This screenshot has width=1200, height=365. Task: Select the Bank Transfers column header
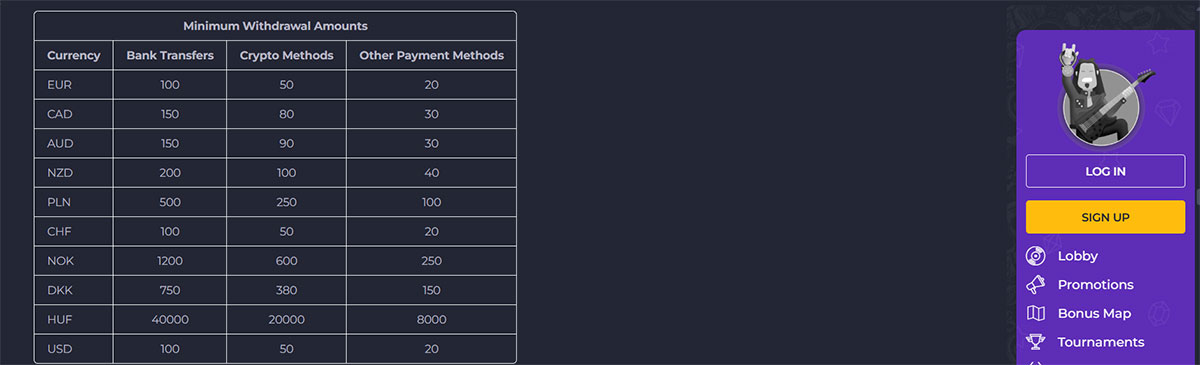click(170, 56)
